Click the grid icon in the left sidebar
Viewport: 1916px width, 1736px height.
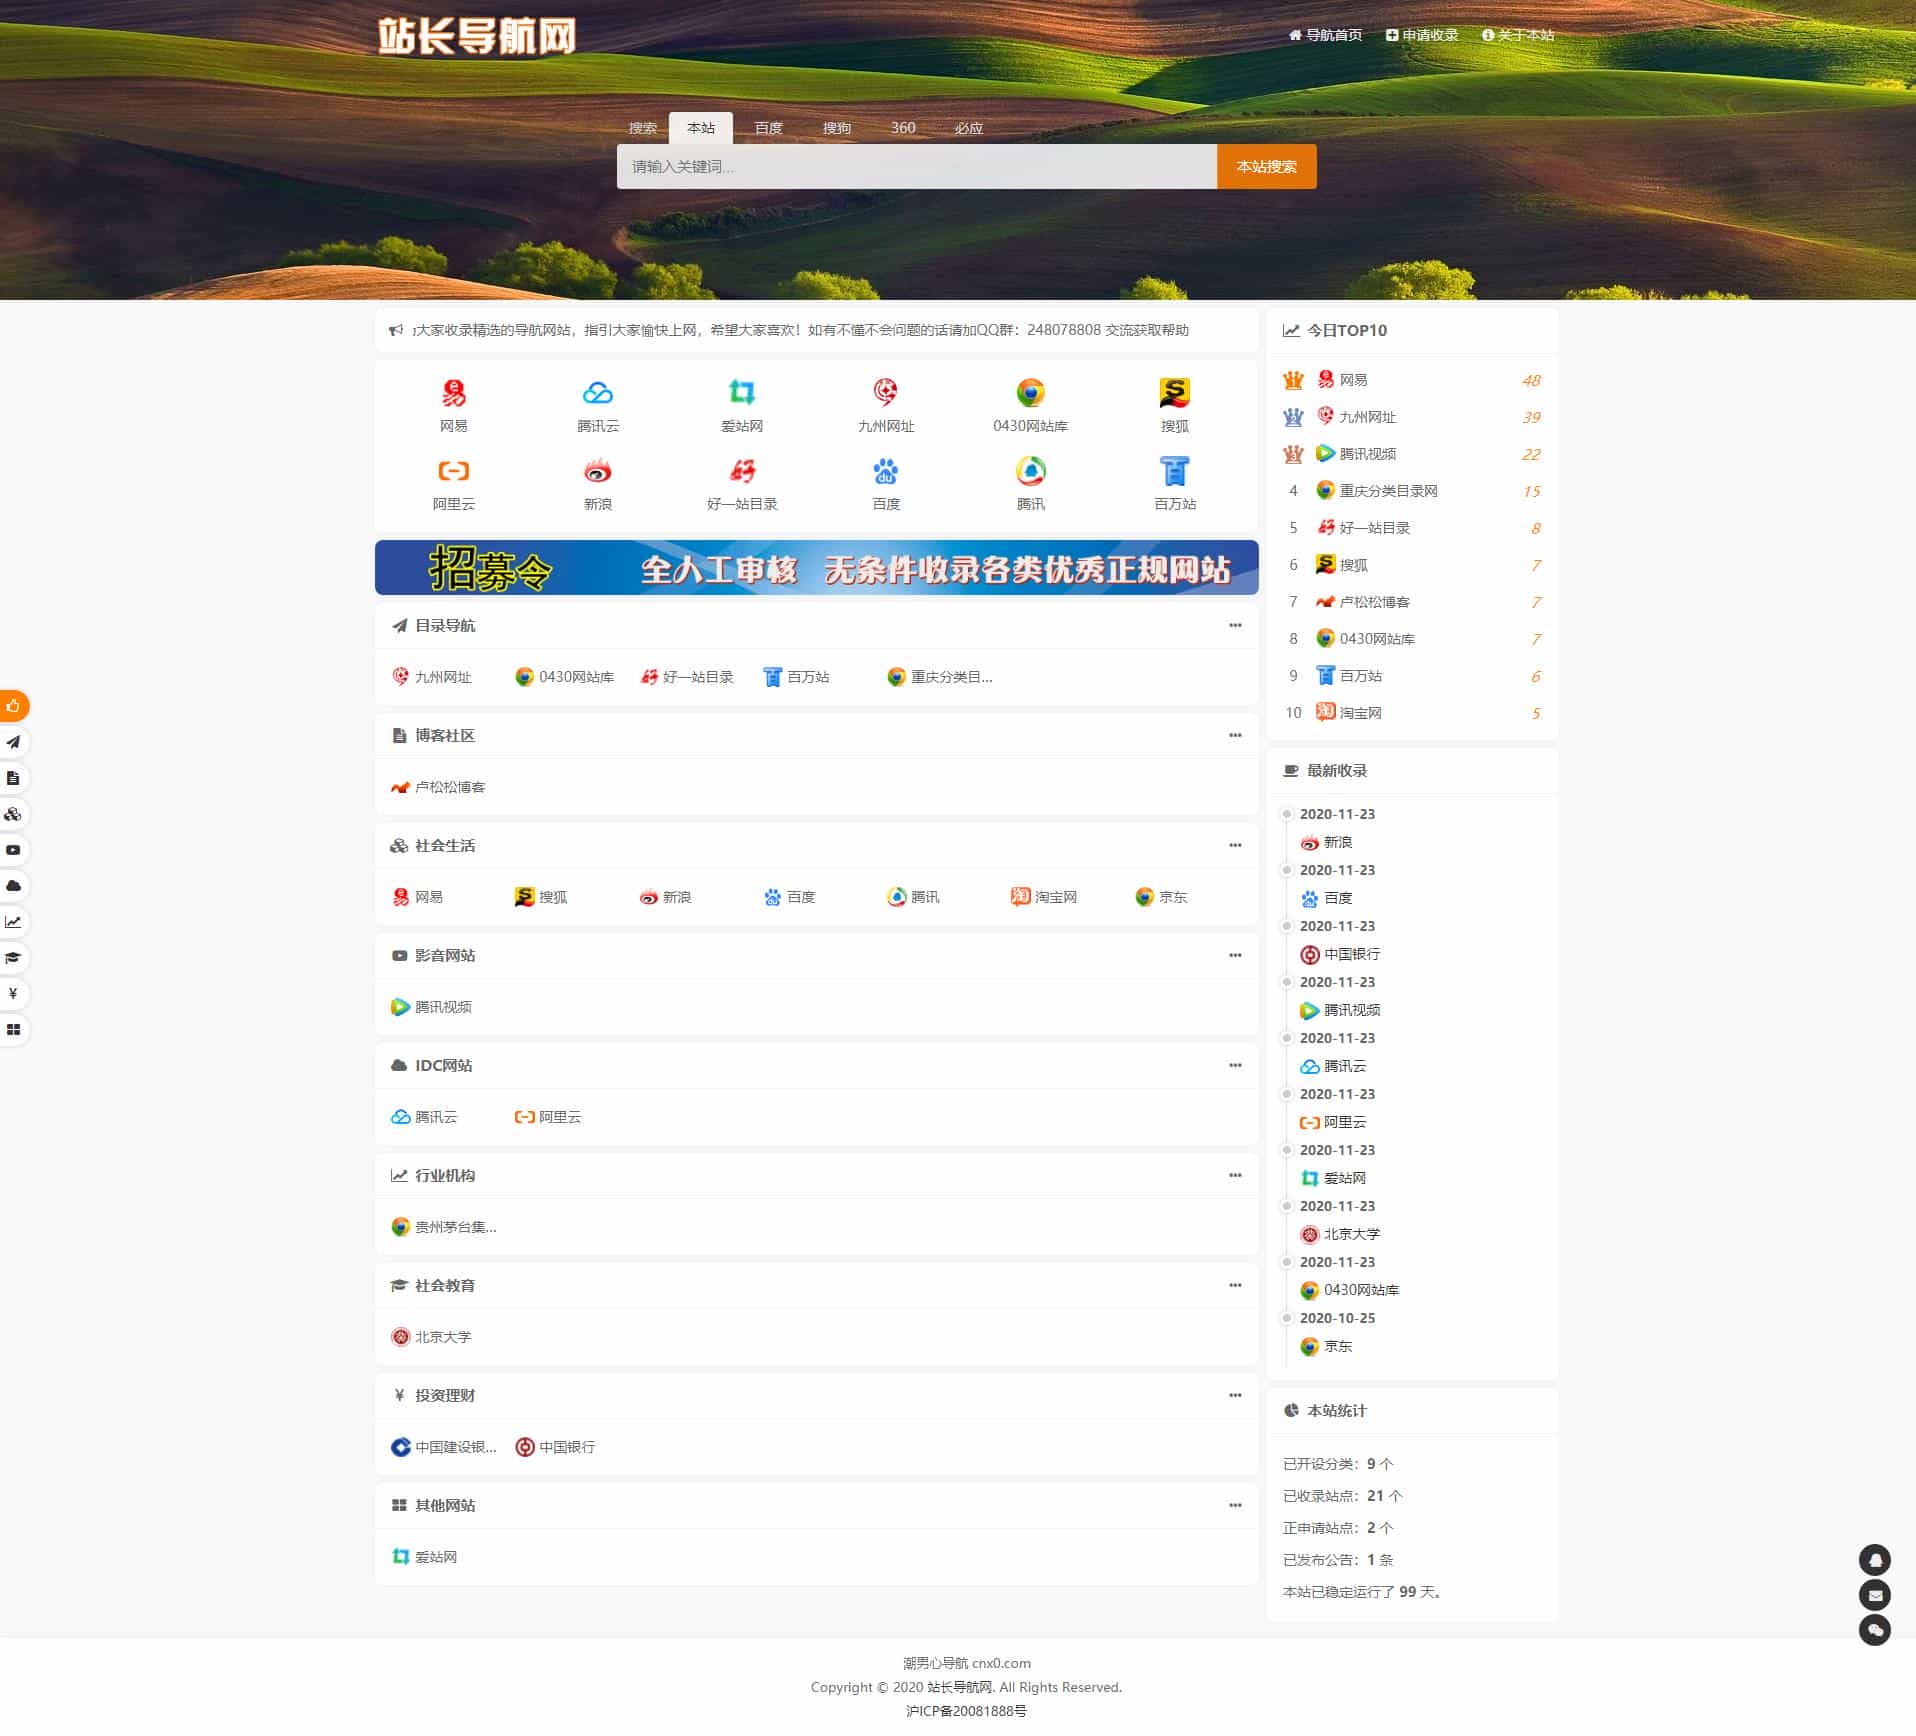click(13, 1030)
